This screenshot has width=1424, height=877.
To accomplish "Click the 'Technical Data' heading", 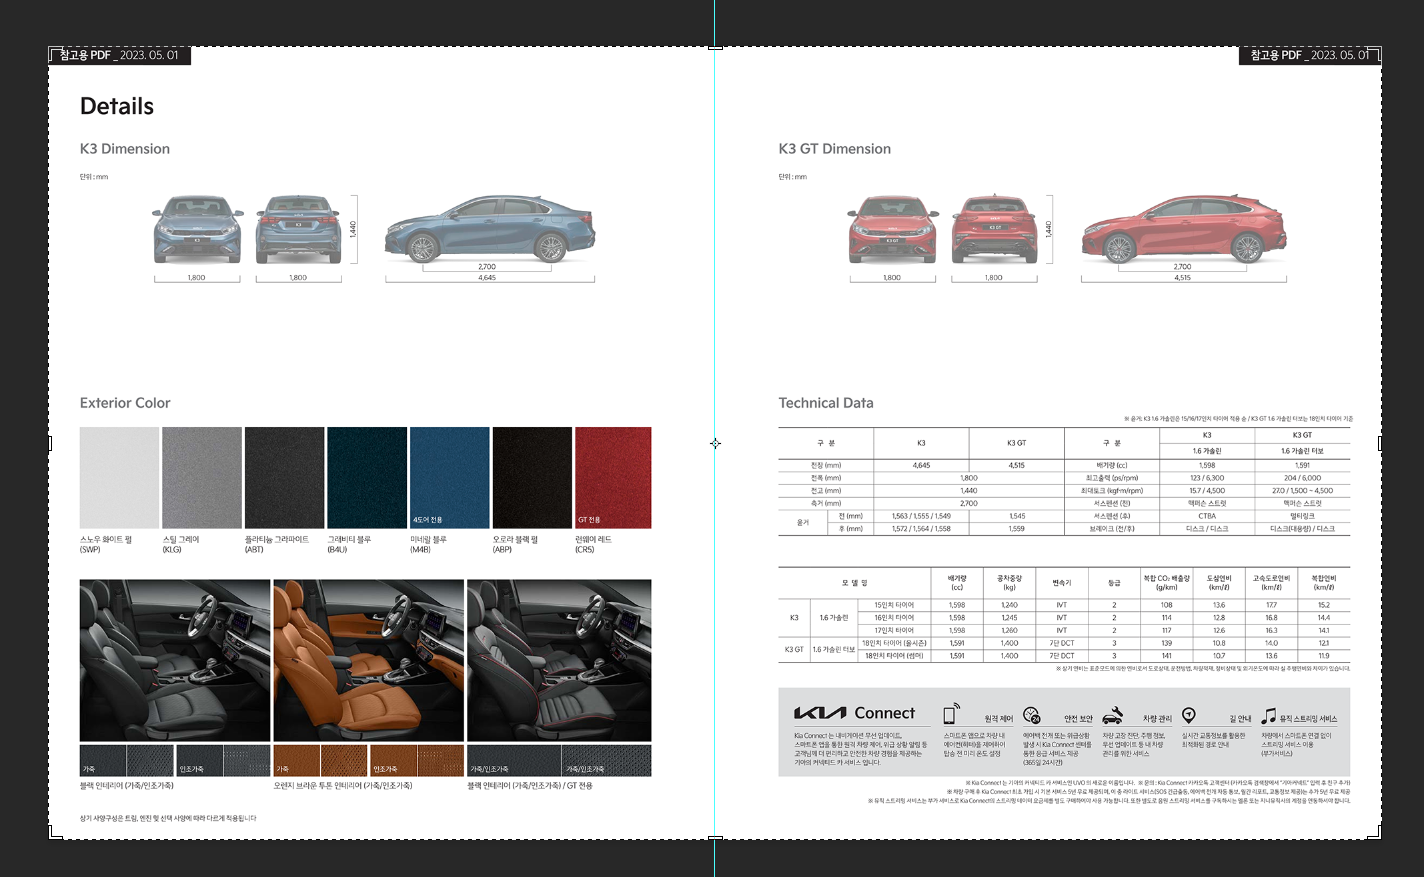I will pos(826,403).
